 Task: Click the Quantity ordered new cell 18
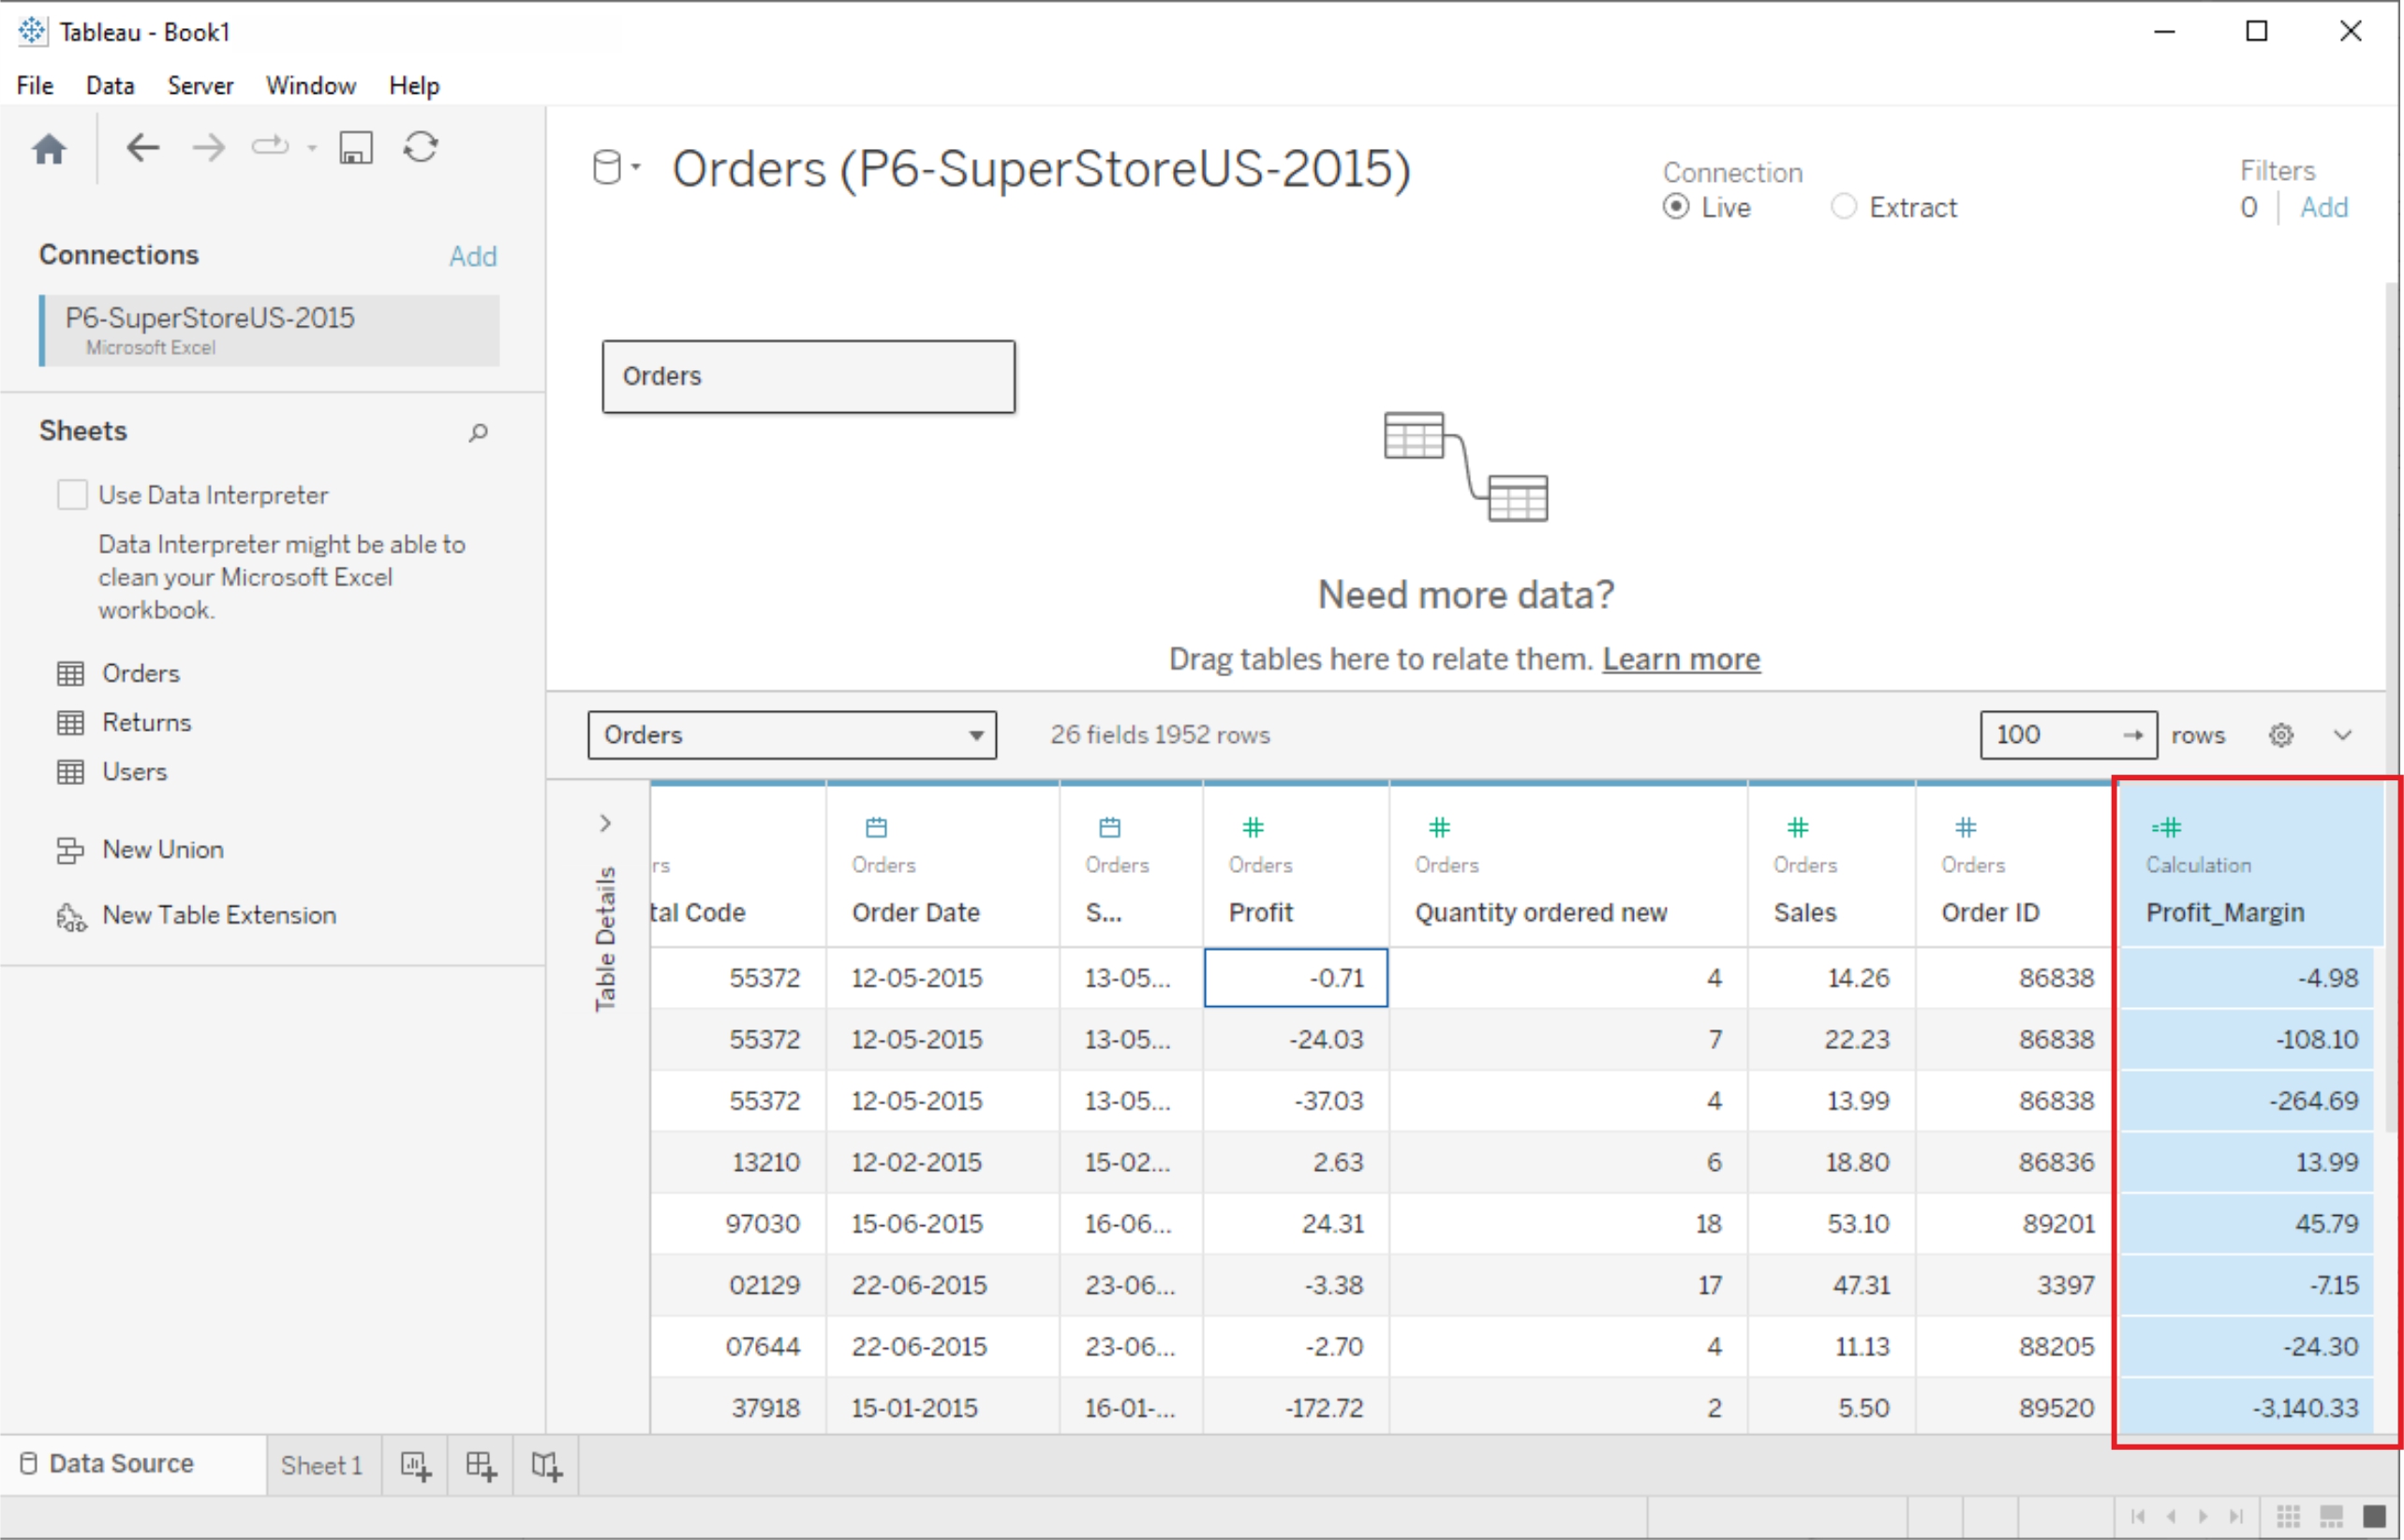click(x=1568, y=1223)
